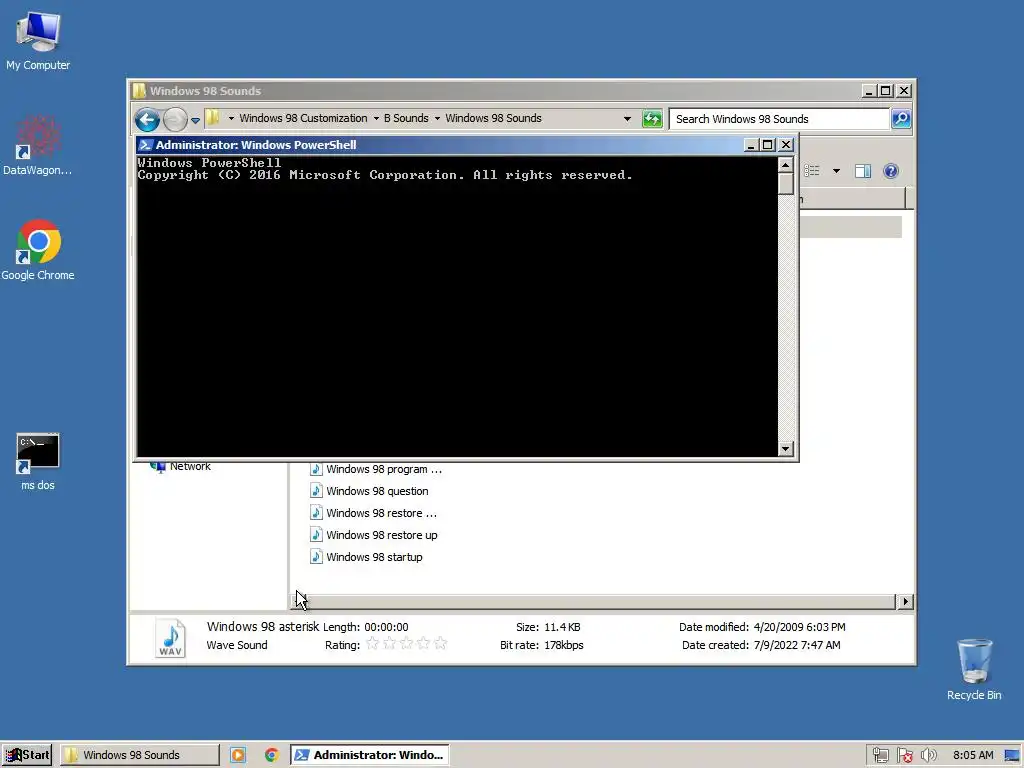
Task: Set the rating to three stars
Action: [x=406, y=643]
